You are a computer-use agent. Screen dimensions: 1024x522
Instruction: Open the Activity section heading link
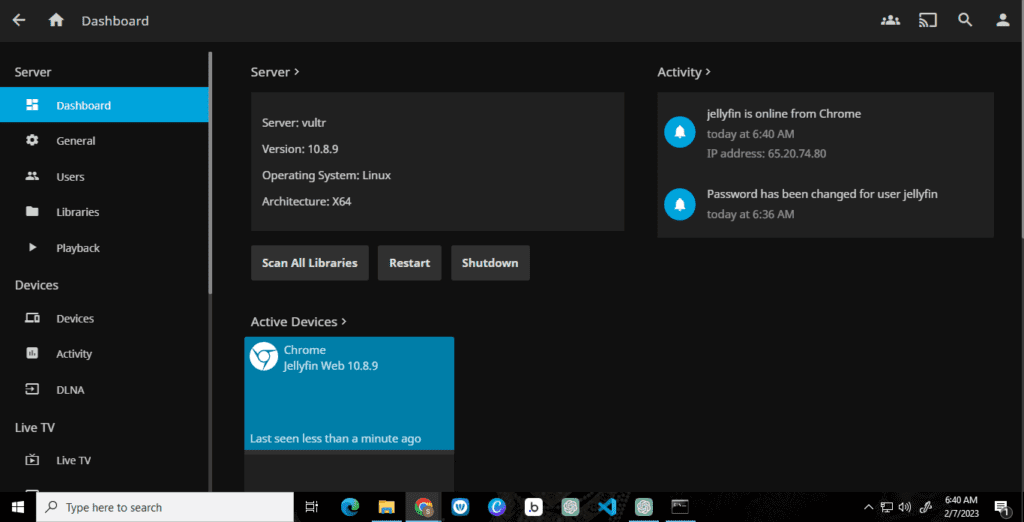tap(684, 72)
